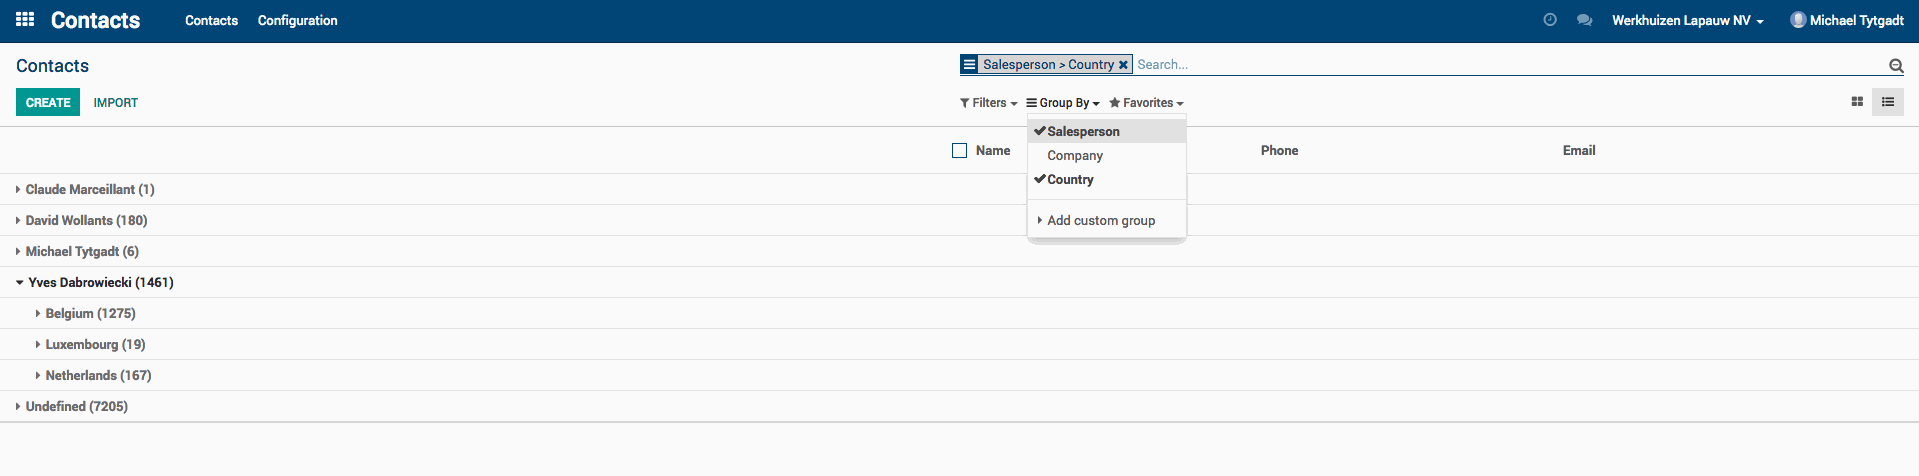Tick the select-all checkbox beside Name
The height and width of the screenshot is (476, 1919).
coord(959,151)
